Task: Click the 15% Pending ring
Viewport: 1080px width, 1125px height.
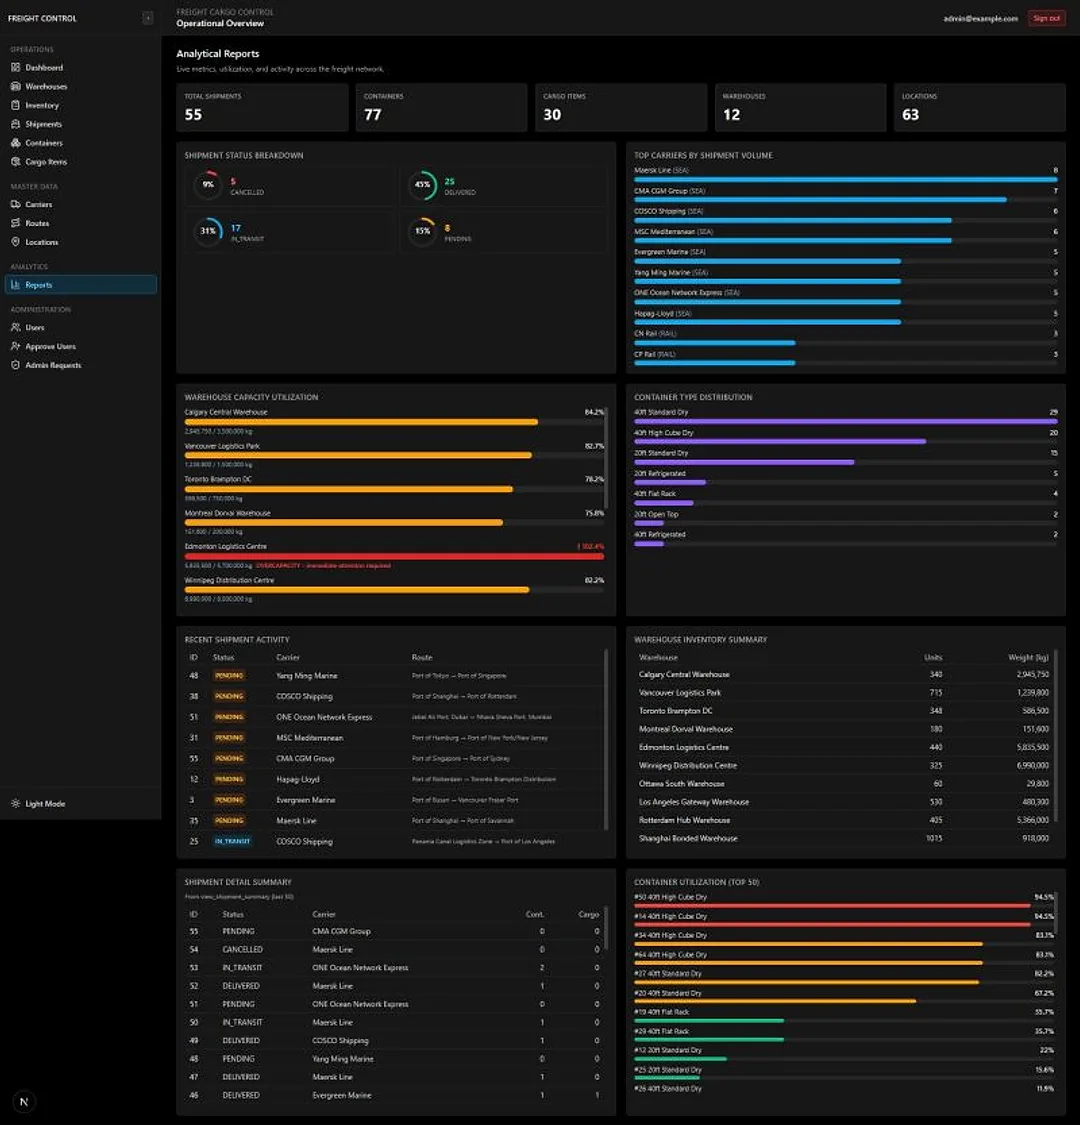Action: tap(423, 231)
